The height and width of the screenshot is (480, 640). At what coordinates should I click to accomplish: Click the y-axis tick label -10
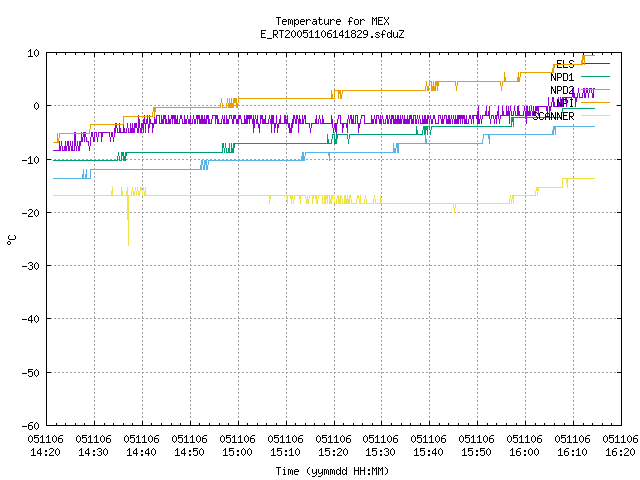[31, 160]
